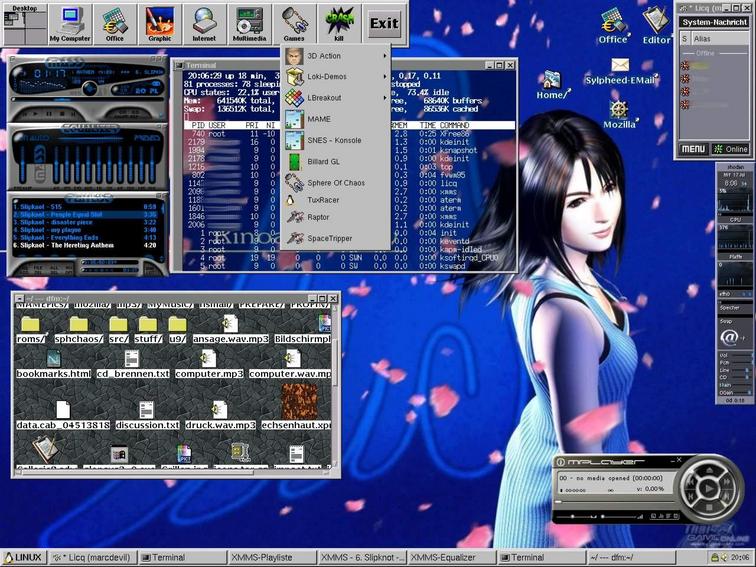Viewport: 756px width, 567px height.
Task: Click the Games launcher icon
Action: [x=294, y=24]
